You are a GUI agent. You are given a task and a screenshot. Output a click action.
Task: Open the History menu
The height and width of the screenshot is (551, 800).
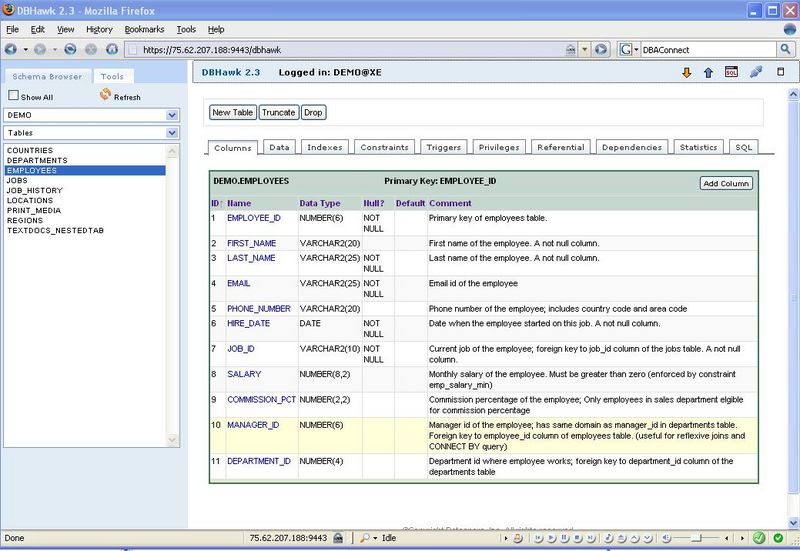[99, 29]
